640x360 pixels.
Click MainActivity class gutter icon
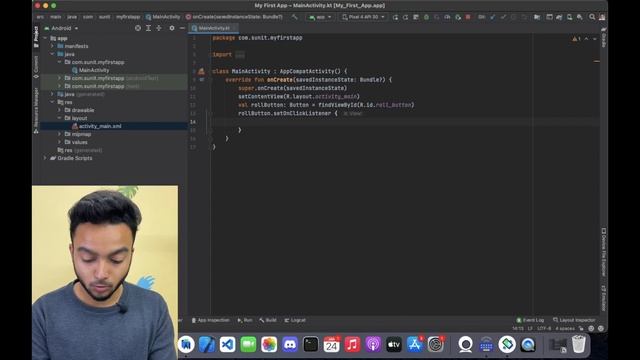coord(201,71)
